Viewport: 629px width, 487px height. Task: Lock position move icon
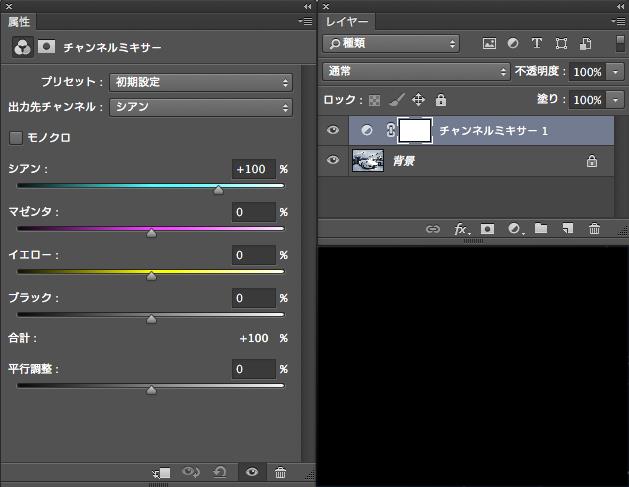pyautogui.click(x=418, y=99)
